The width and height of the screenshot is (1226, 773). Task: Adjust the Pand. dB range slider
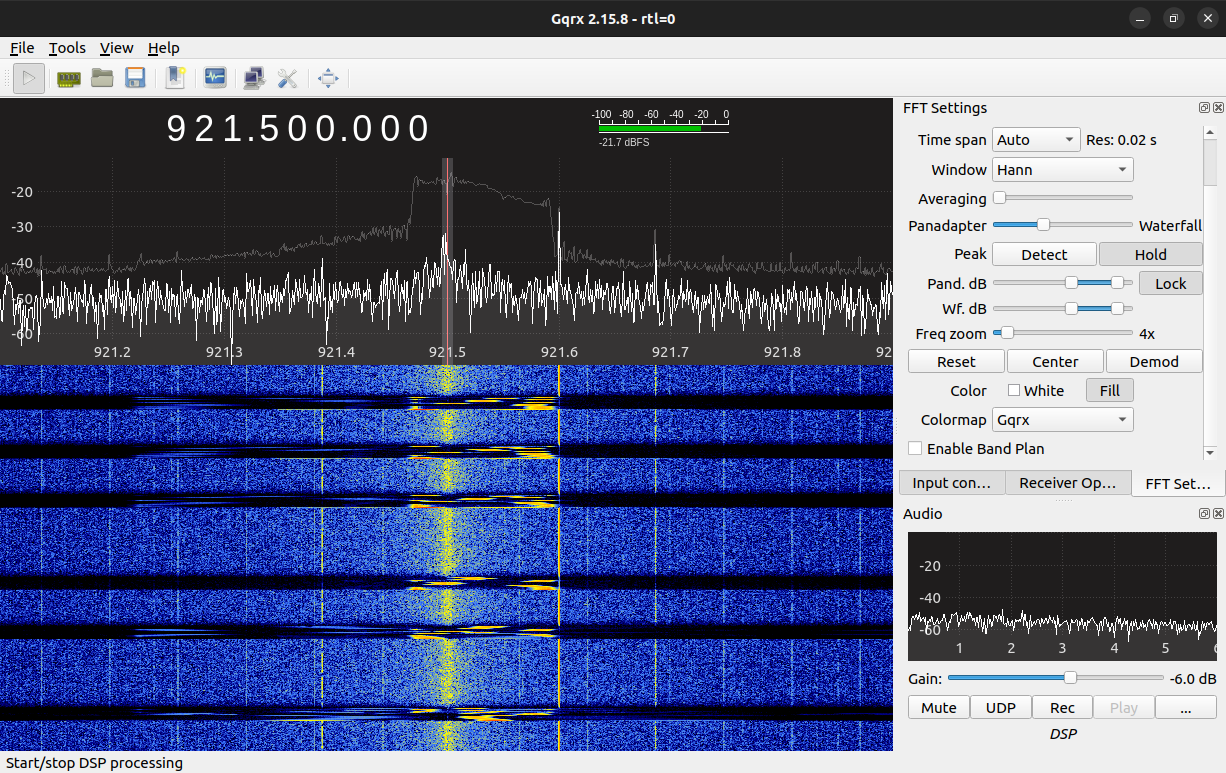(1062, 283)
